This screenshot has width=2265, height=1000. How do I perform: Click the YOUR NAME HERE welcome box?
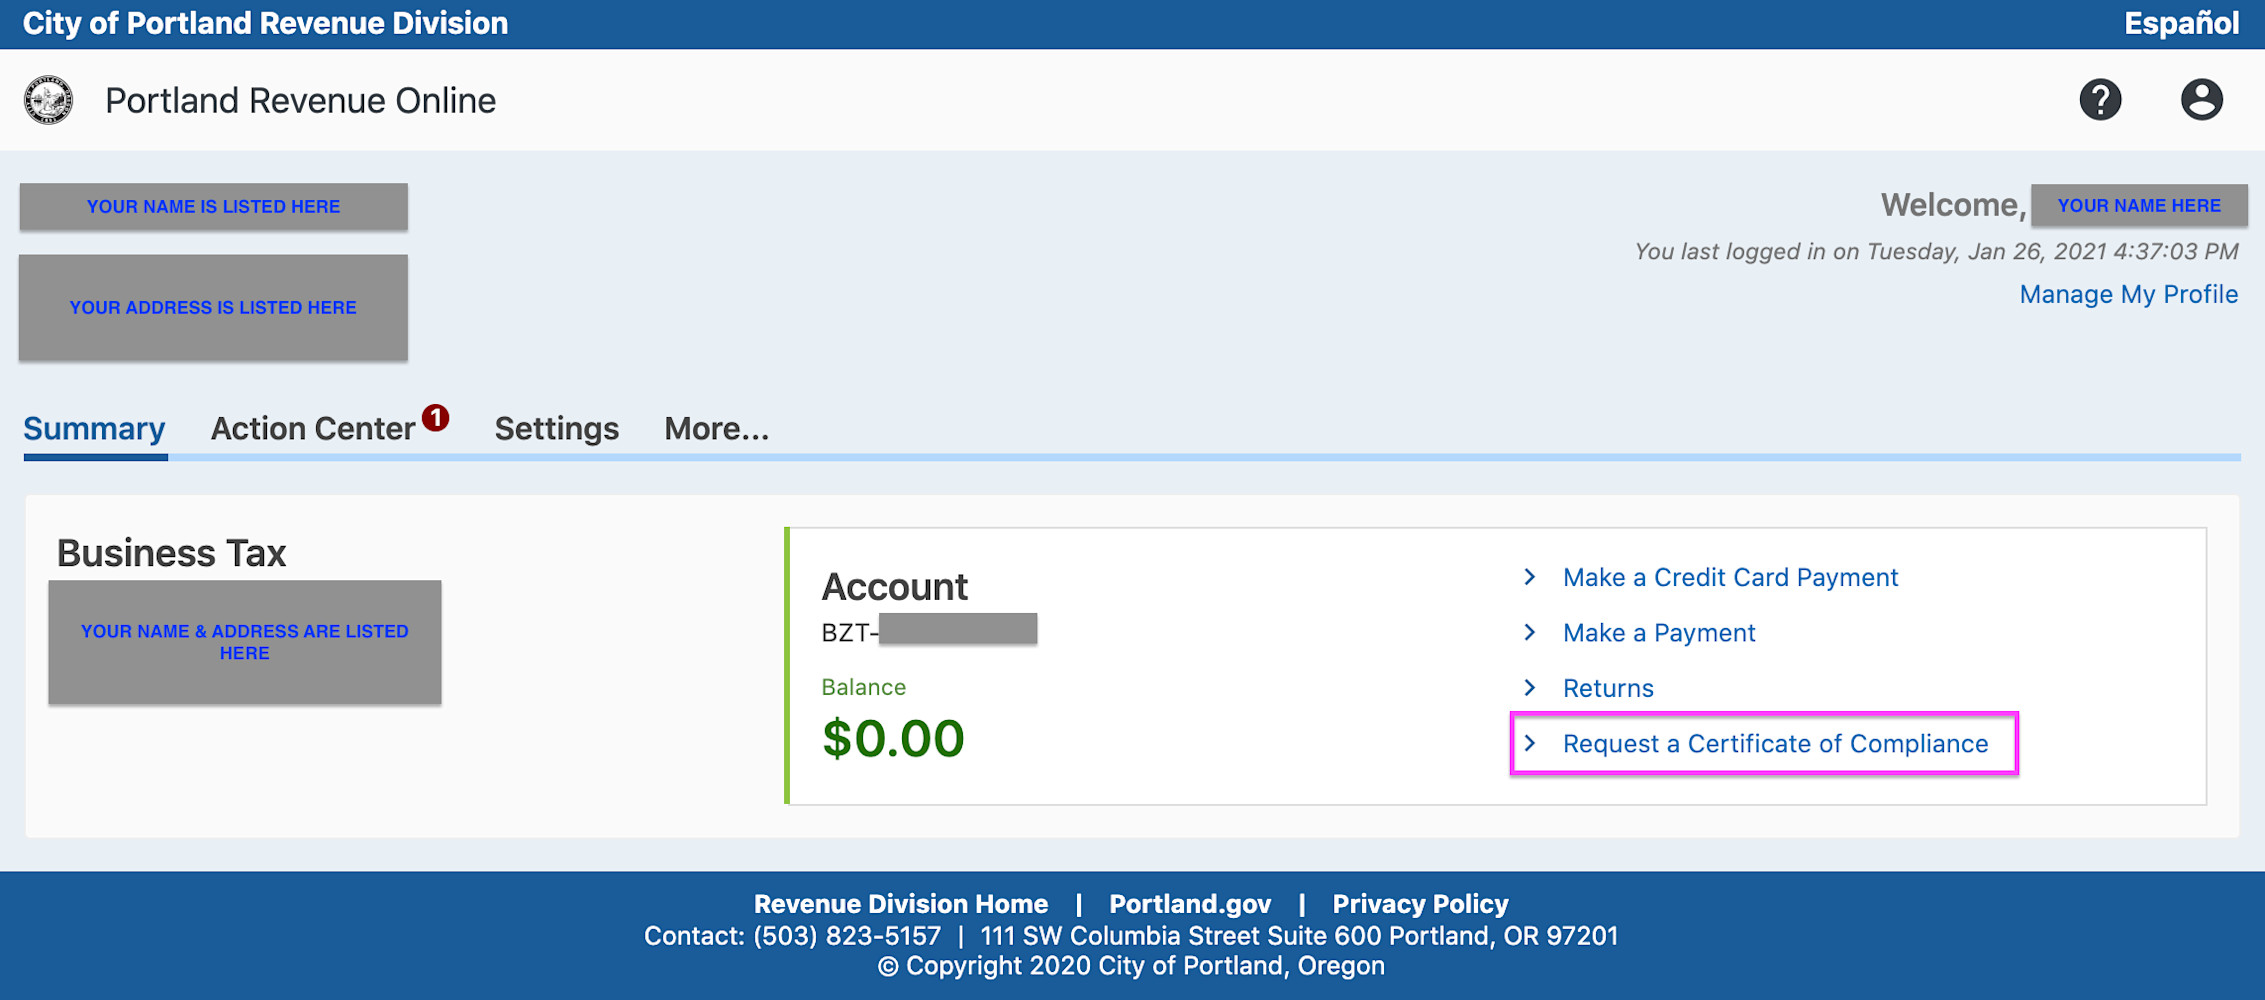[2139, 205]
